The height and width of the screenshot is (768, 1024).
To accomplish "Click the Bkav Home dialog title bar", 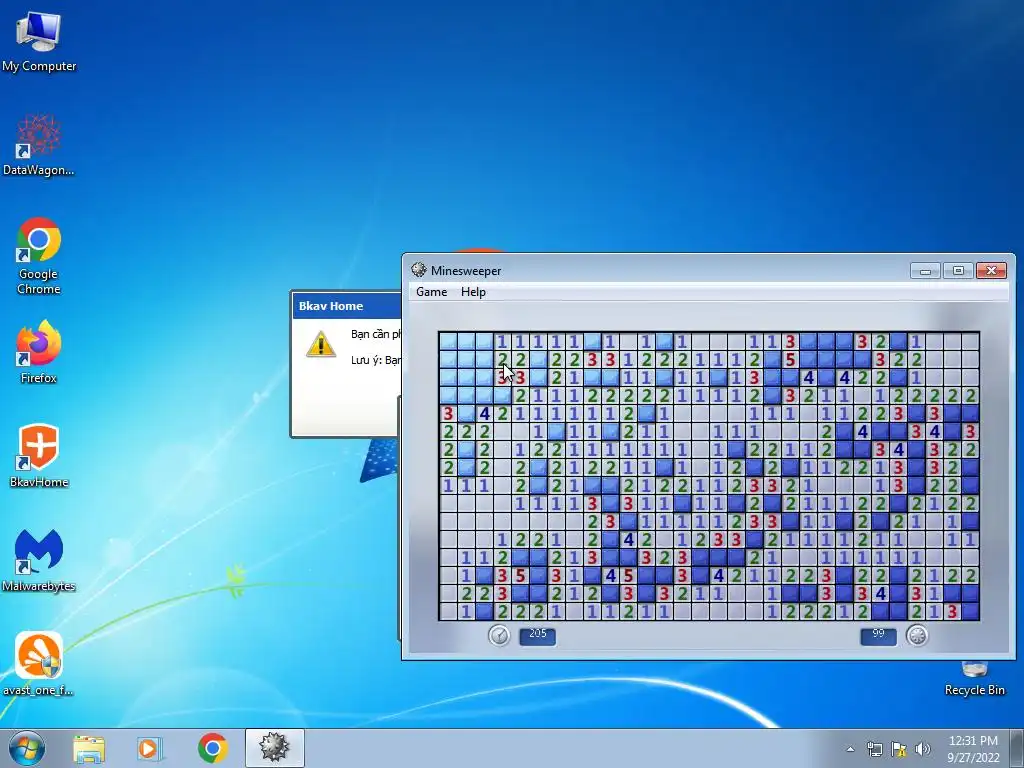I will (347, 306).
